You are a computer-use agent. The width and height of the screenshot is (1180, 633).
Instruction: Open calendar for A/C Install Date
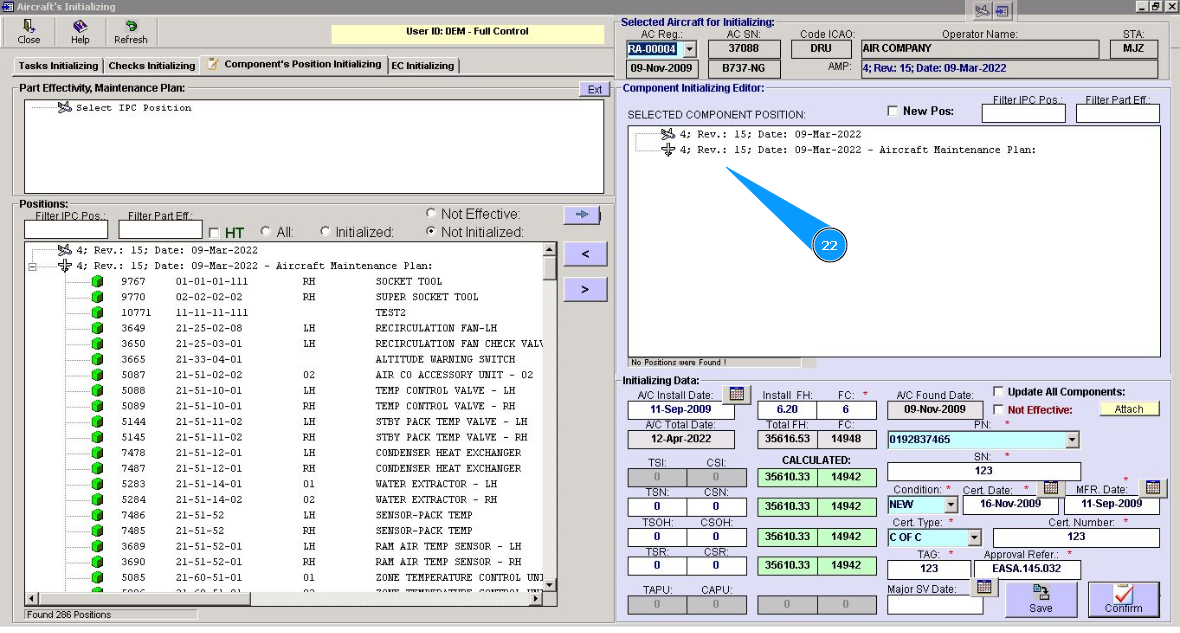(x=735, y=393)
